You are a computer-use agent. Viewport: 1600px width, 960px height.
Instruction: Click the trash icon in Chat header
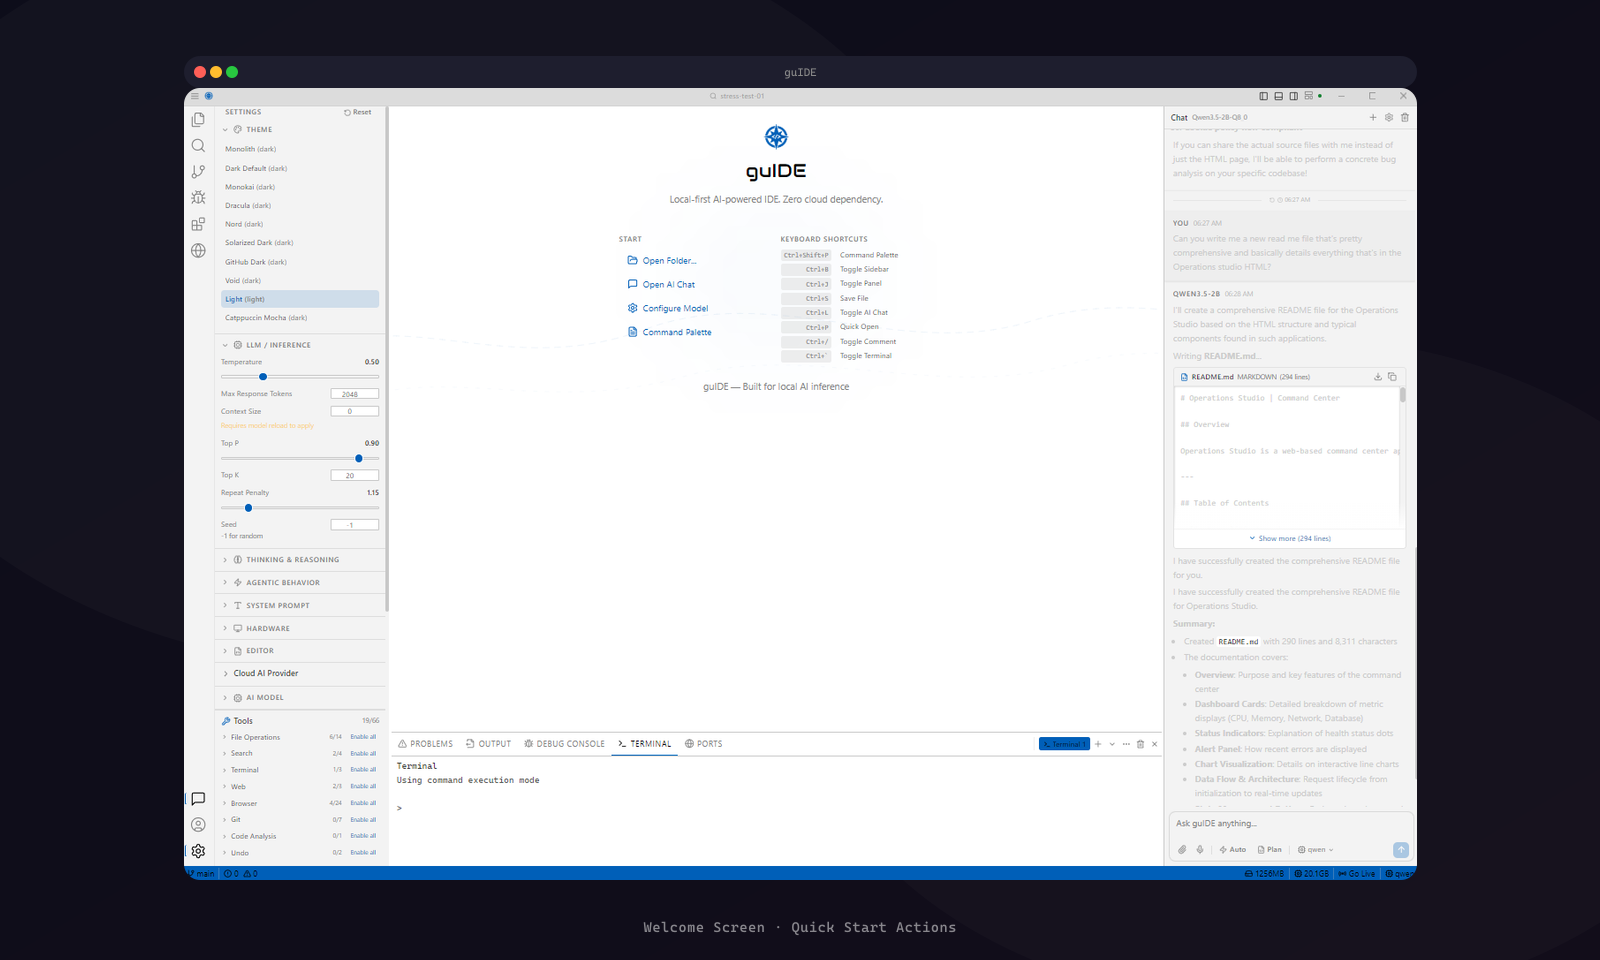pos(1405,117)
